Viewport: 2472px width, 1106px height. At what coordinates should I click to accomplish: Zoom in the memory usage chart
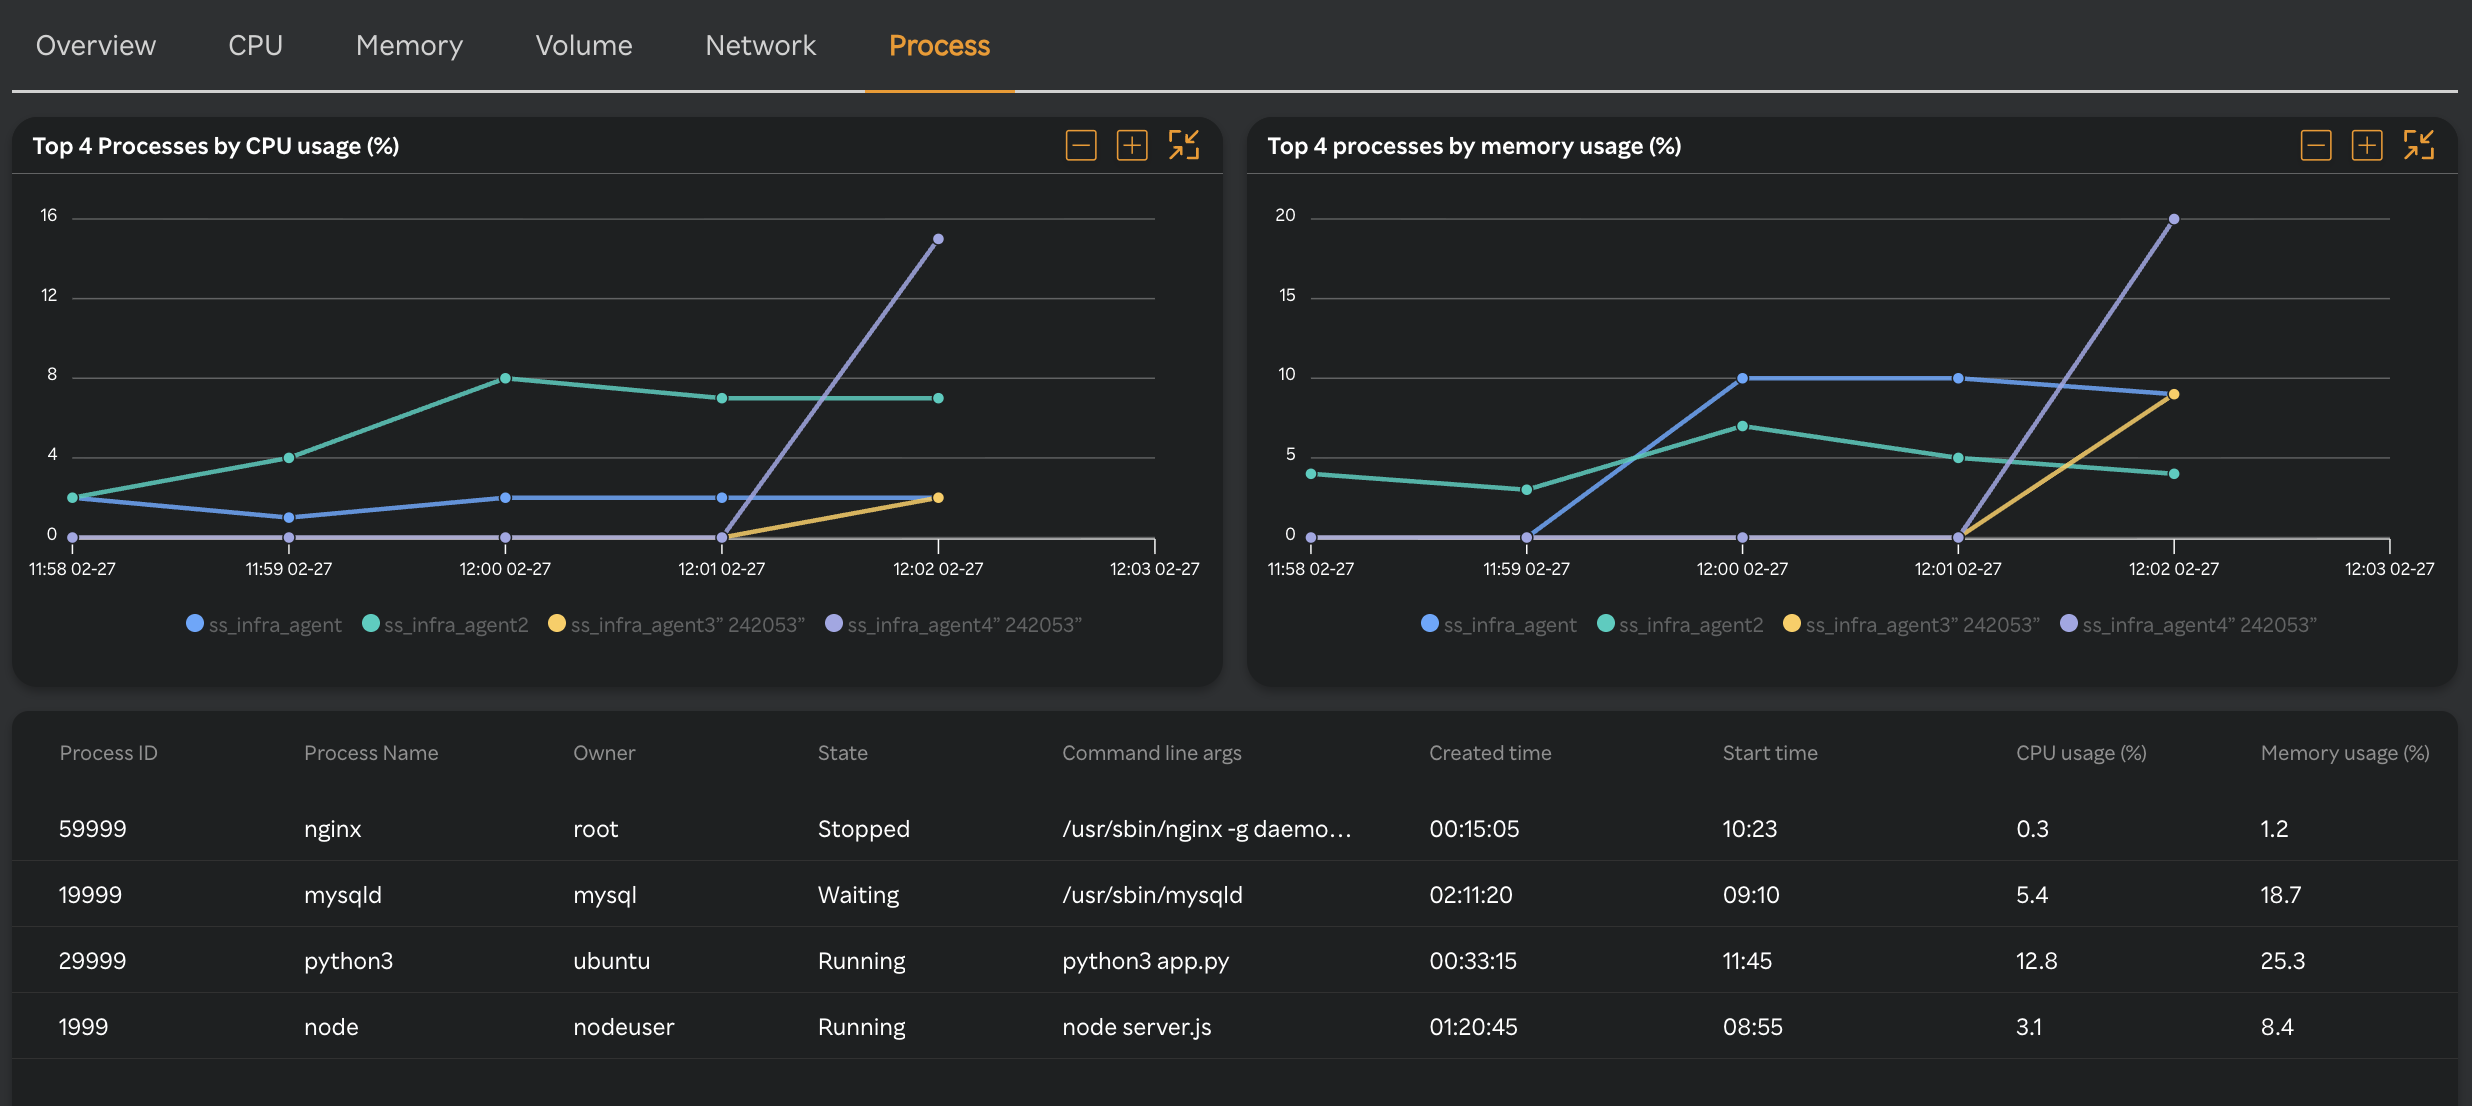(2367, 146)
